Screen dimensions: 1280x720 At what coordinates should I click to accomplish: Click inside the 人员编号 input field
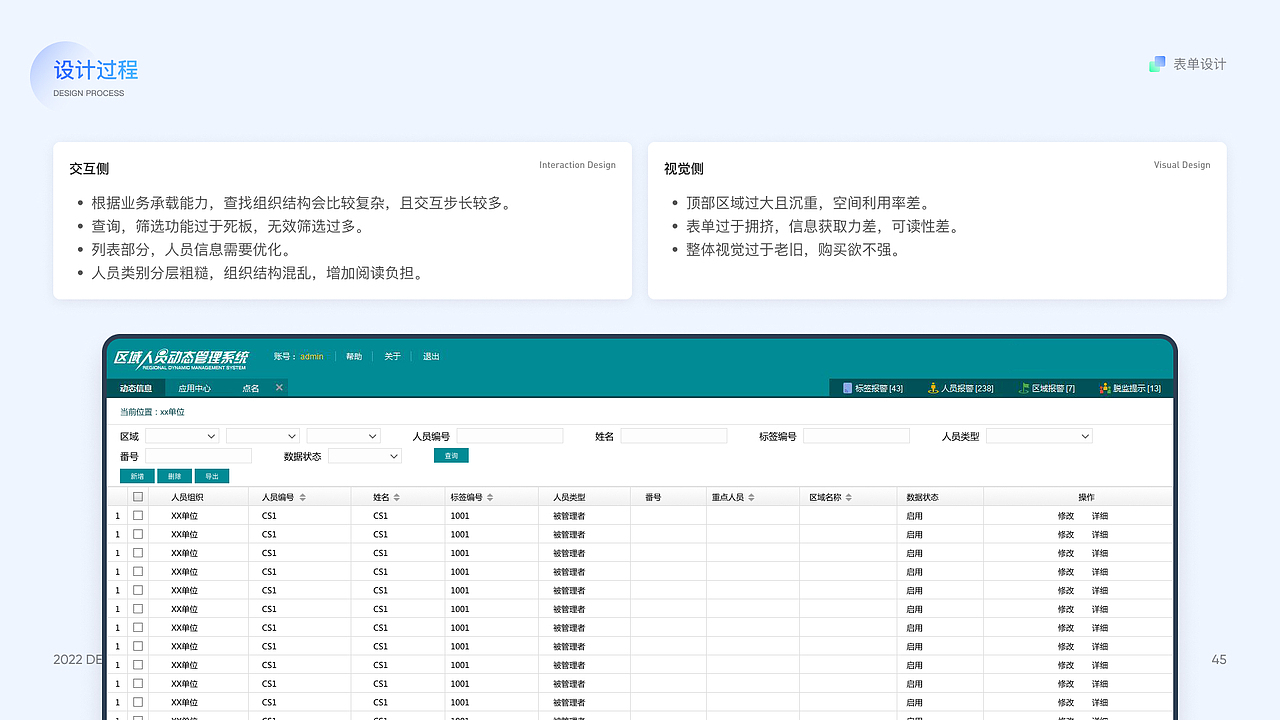[510, 435]
